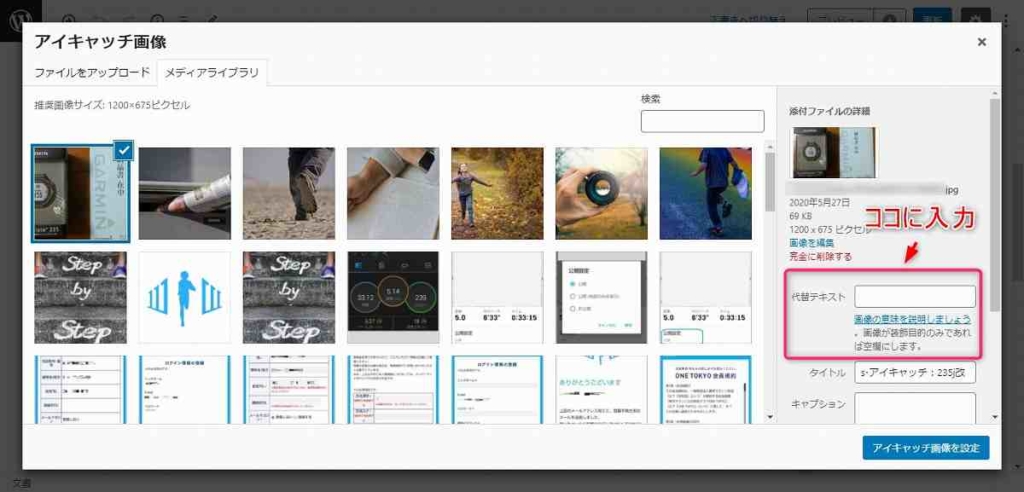Switch to the ファイルをアップロード tab
The image size is (1024, 492).
[91, 73]
